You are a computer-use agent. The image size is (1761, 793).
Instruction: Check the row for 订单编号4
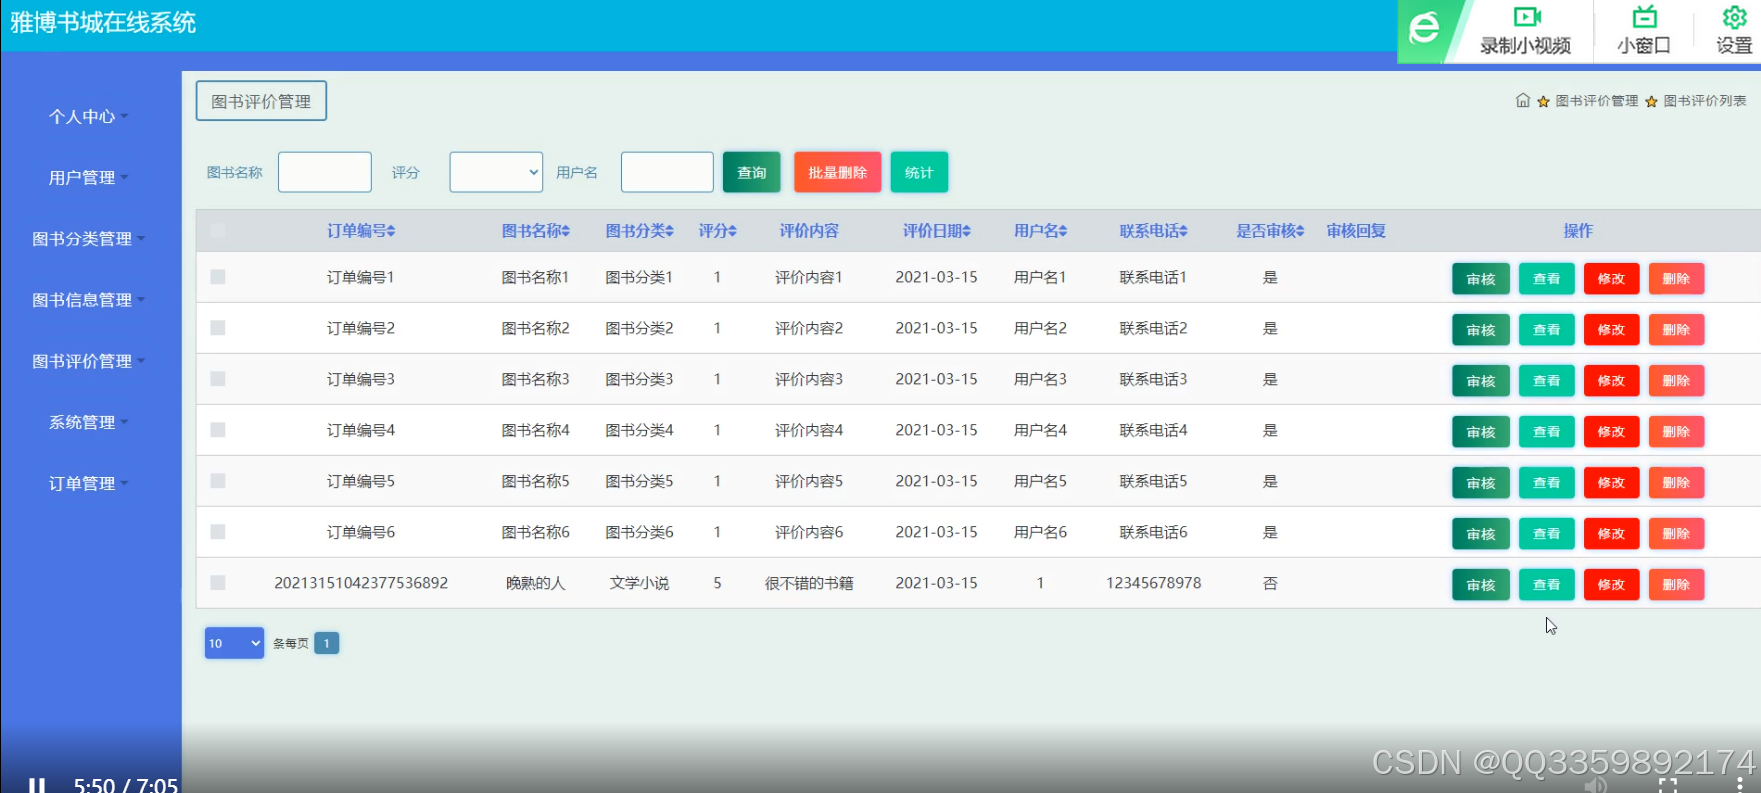point(218,430)
